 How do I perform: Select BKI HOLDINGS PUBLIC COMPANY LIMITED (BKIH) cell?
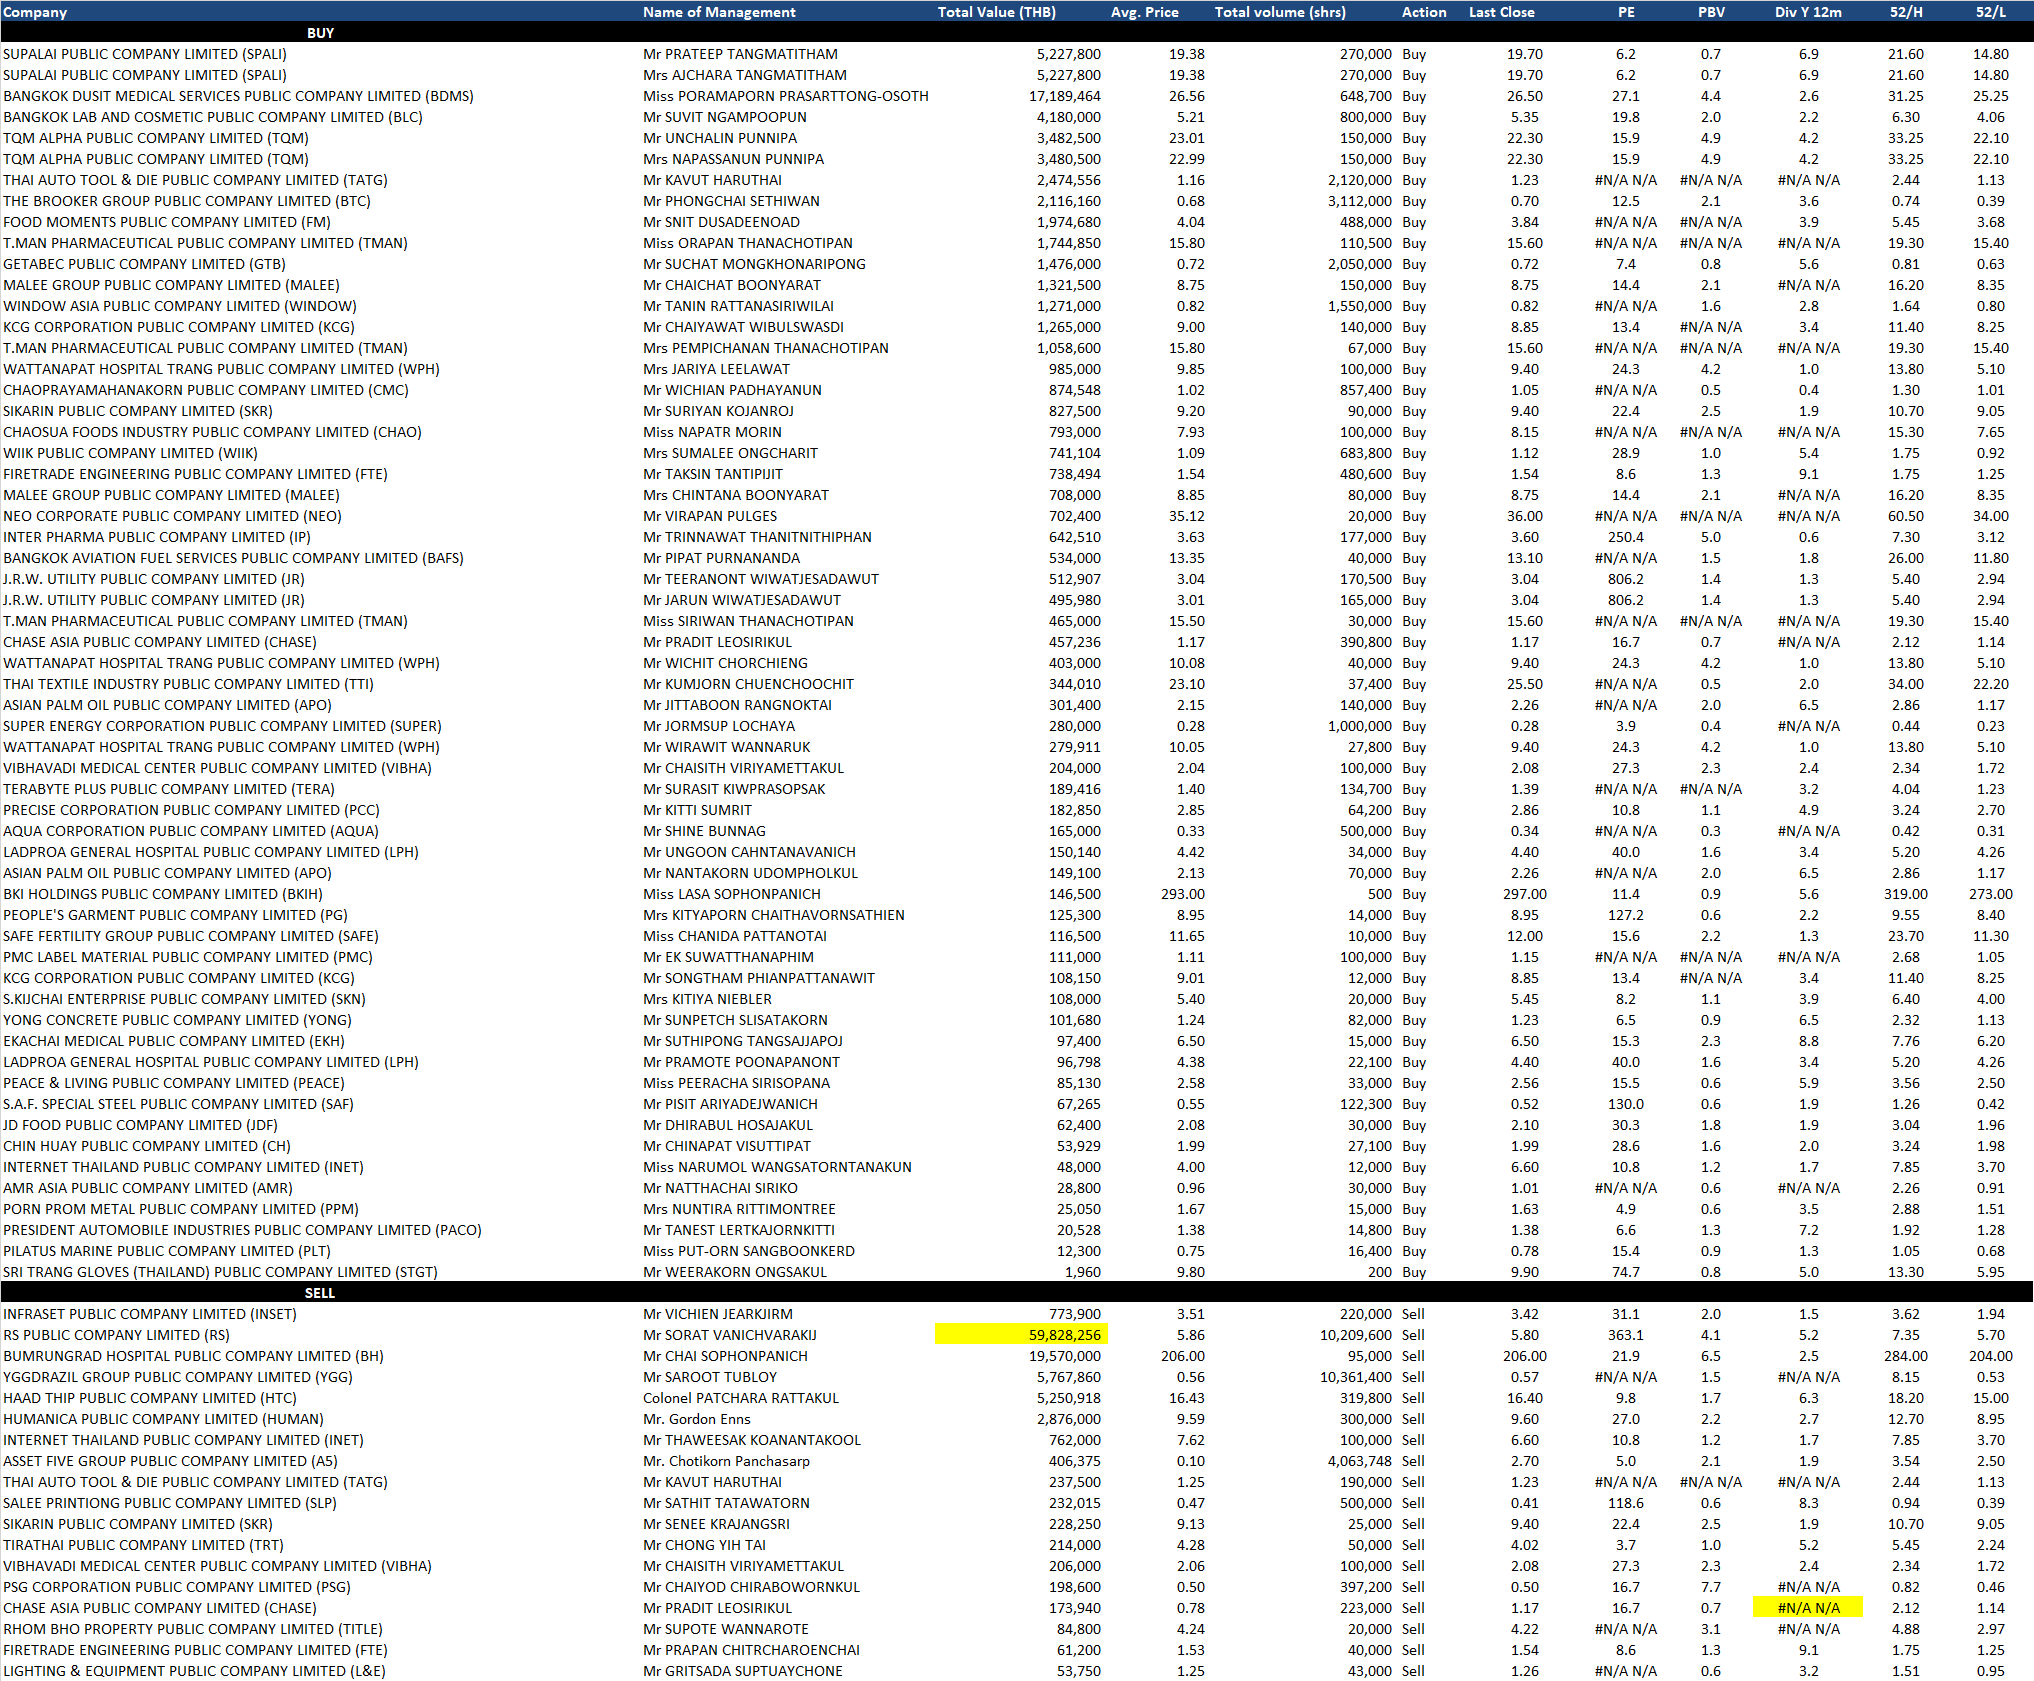(x=162, y=894)
